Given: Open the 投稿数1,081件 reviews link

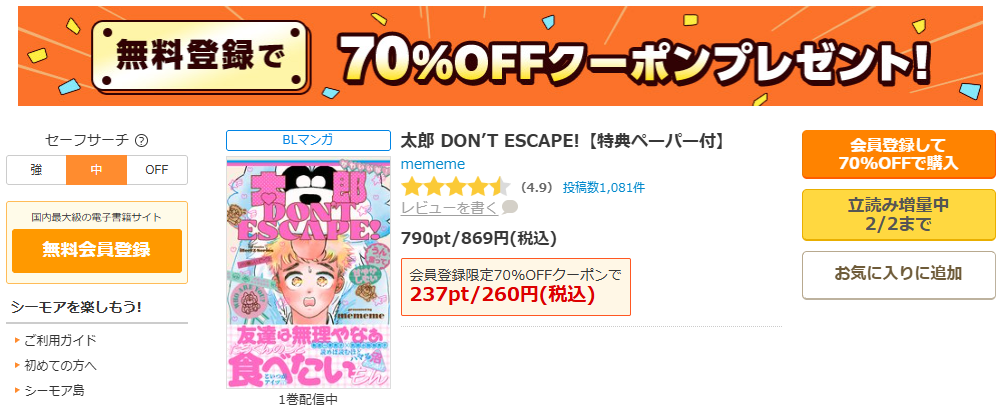Looking at the screenshot, I should click(x=604, y=188).
